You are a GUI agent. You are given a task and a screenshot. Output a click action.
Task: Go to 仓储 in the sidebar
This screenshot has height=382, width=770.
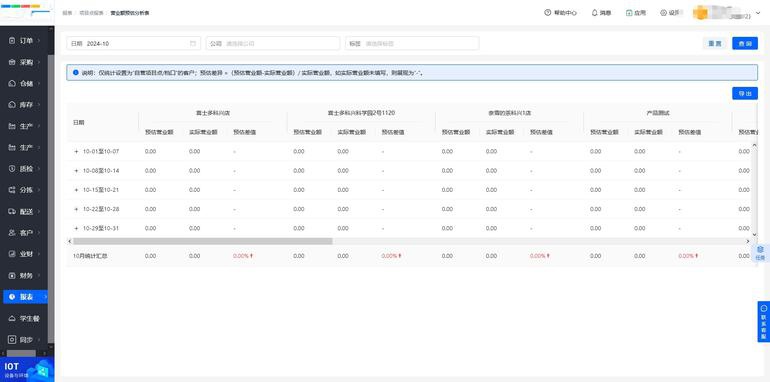(x=25, y=83)
